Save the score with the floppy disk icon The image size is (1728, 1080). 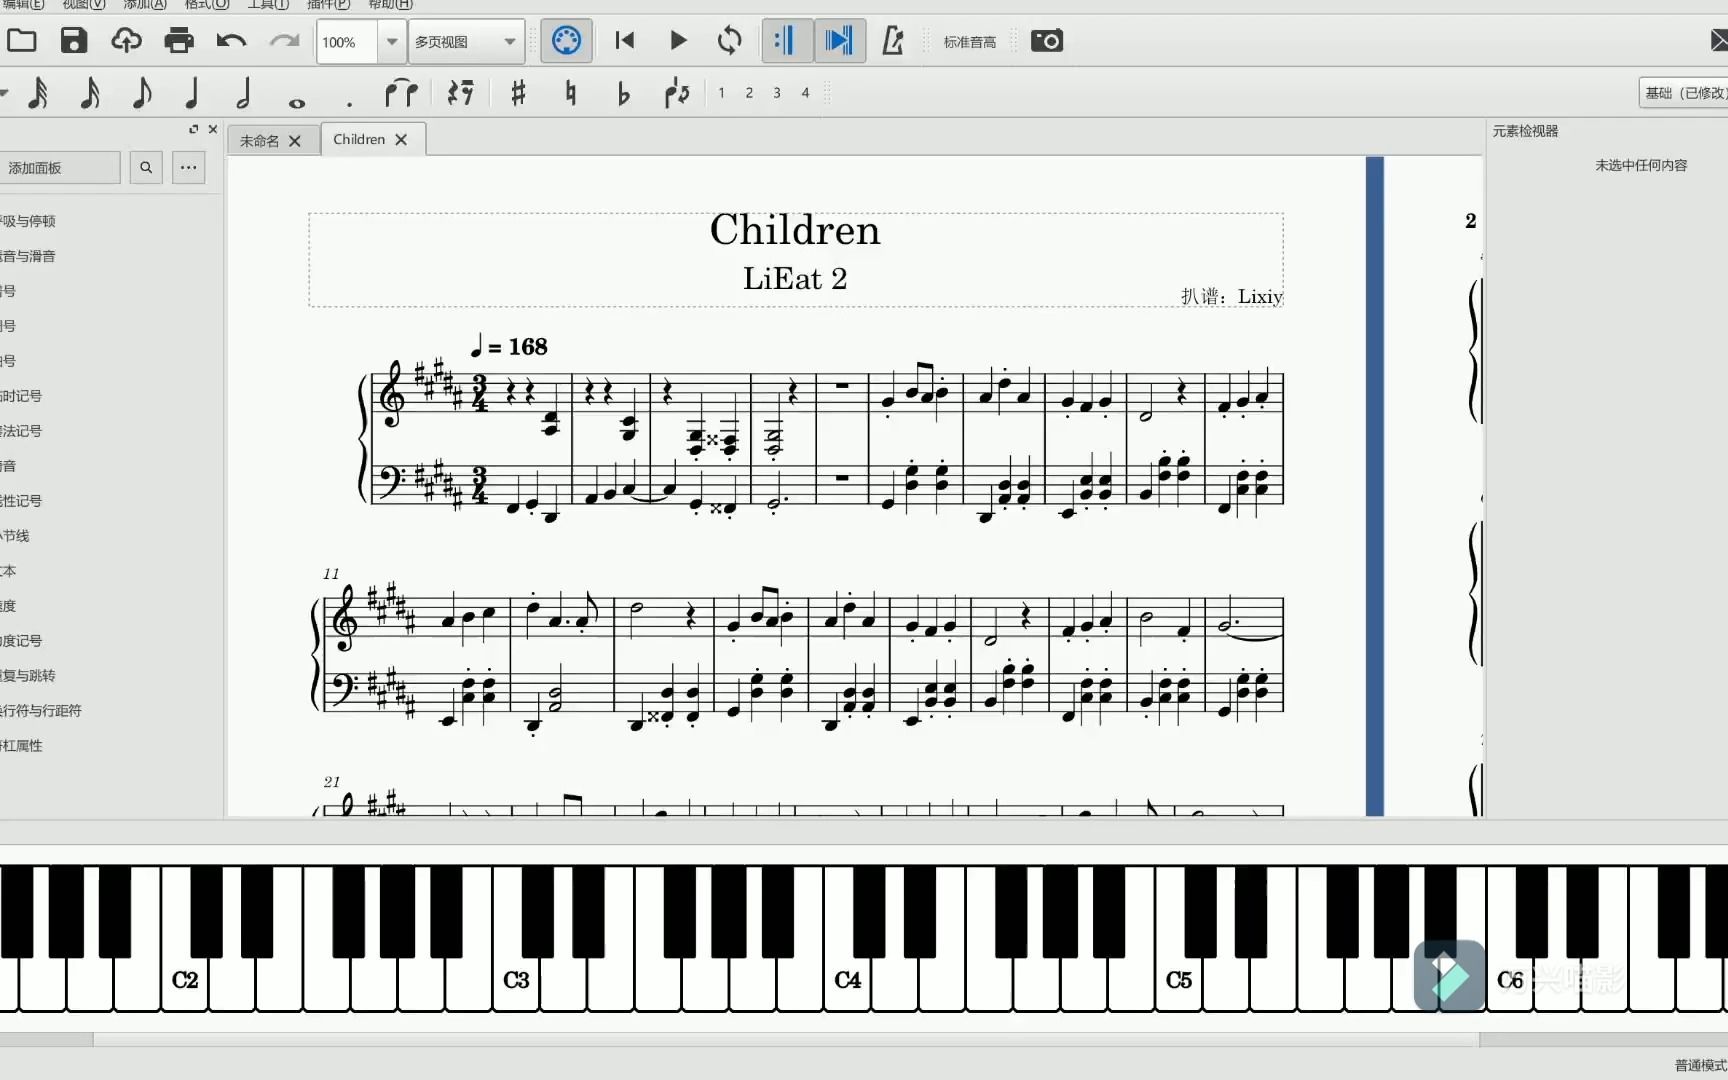[x=74, y=41]
